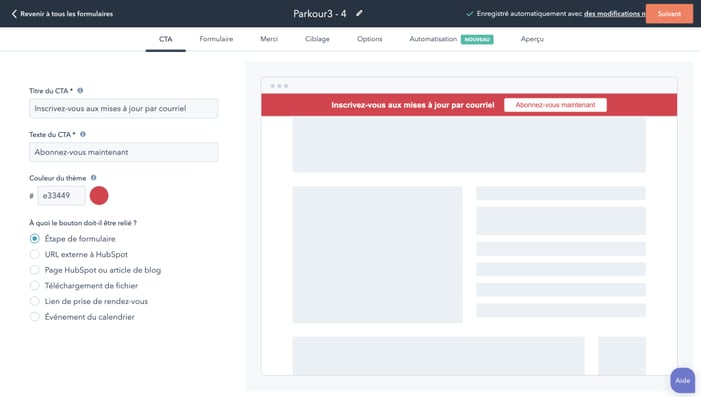The width and height of the screenshot is (701, 397).
Task: Click the pencil icon to rename Parkour3 - 4
Action: pyautogui.click(x=359, y=13)
